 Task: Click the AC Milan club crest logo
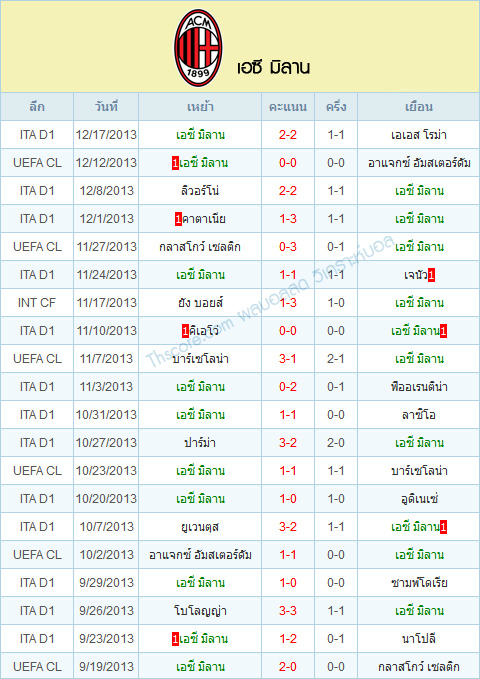click(x=198, y=48)
